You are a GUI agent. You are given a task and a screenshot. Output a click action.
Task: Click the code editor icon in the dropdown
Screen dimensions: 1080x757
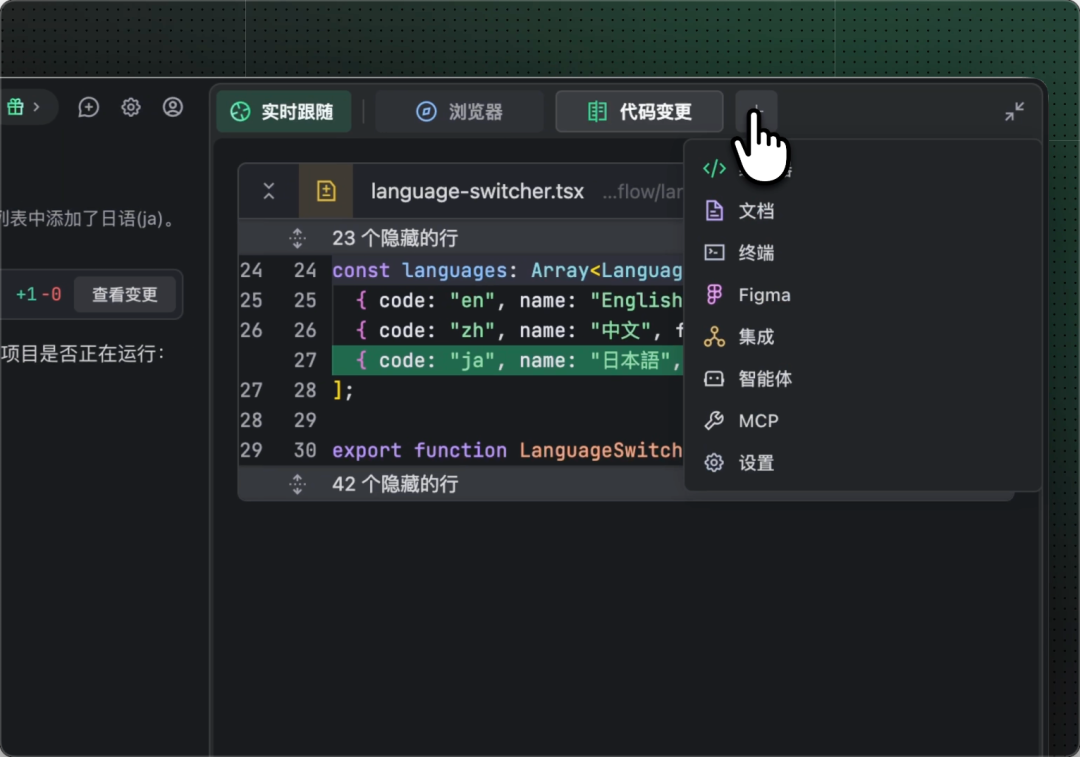714,169
